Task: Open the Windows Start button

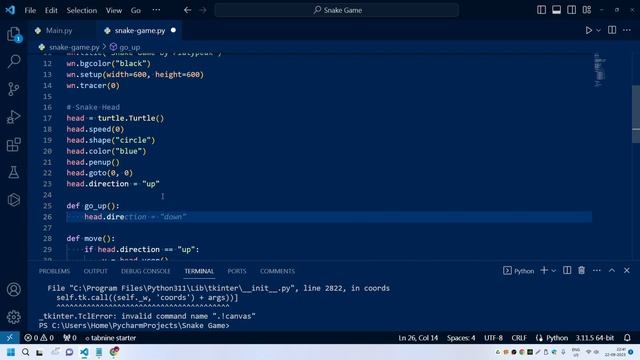Action: (11, 352)
